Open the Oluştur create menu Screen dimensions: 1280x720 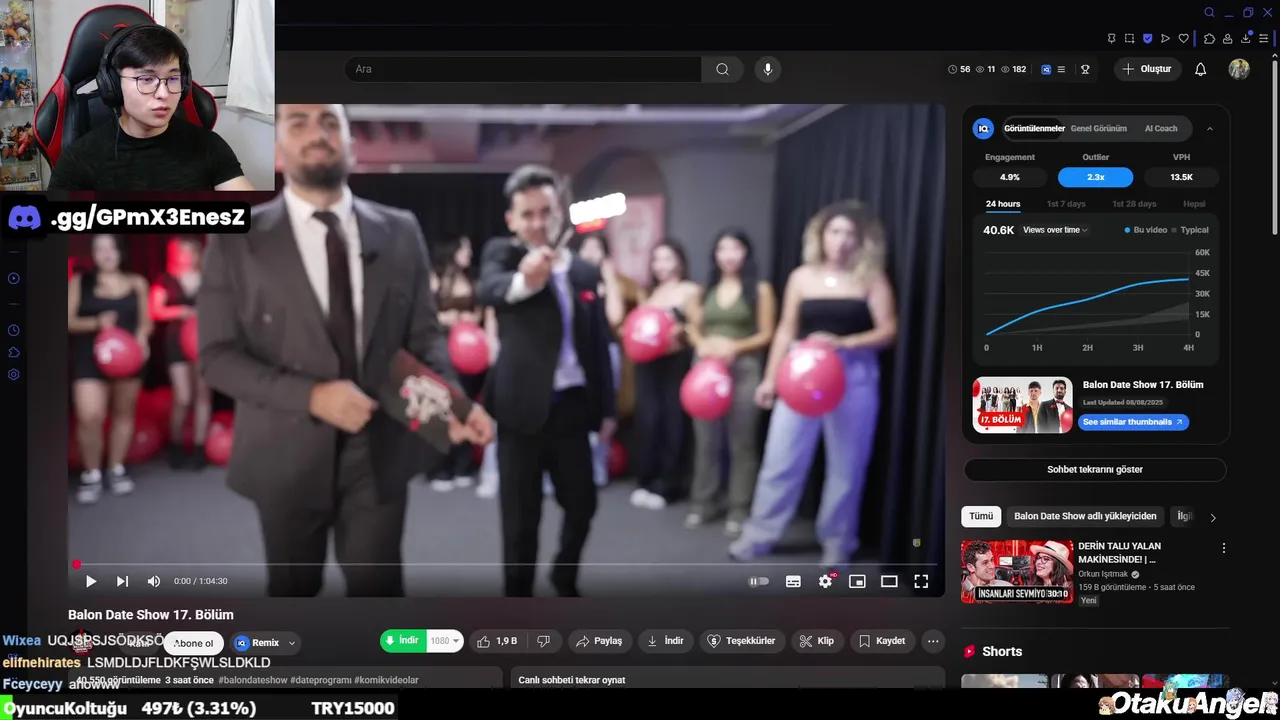[x=1147, y=69]
